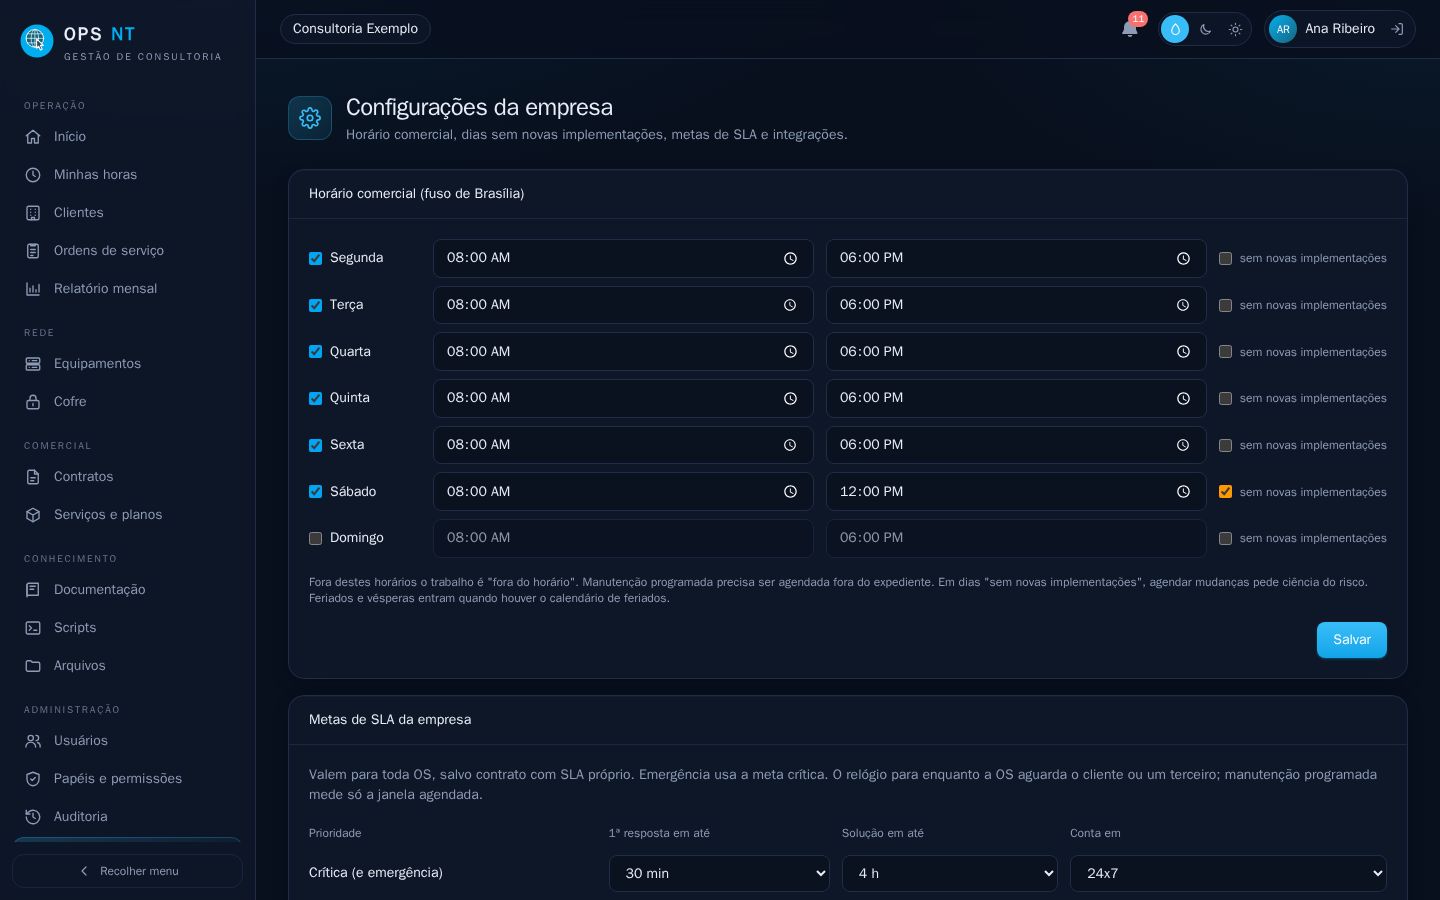
Task: Open Auditoria page link
Action: coord(127,817)
